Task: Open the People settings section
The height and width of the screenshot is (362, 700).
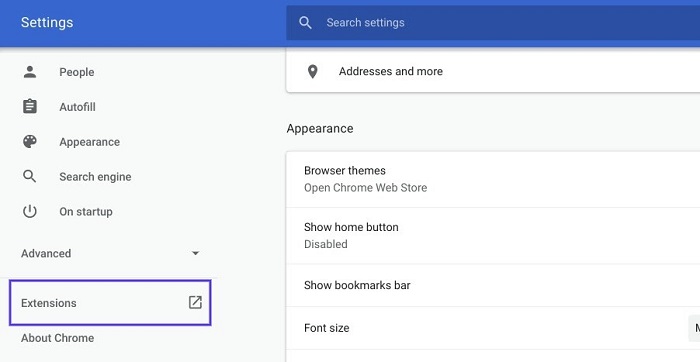Action: [76, 72]
